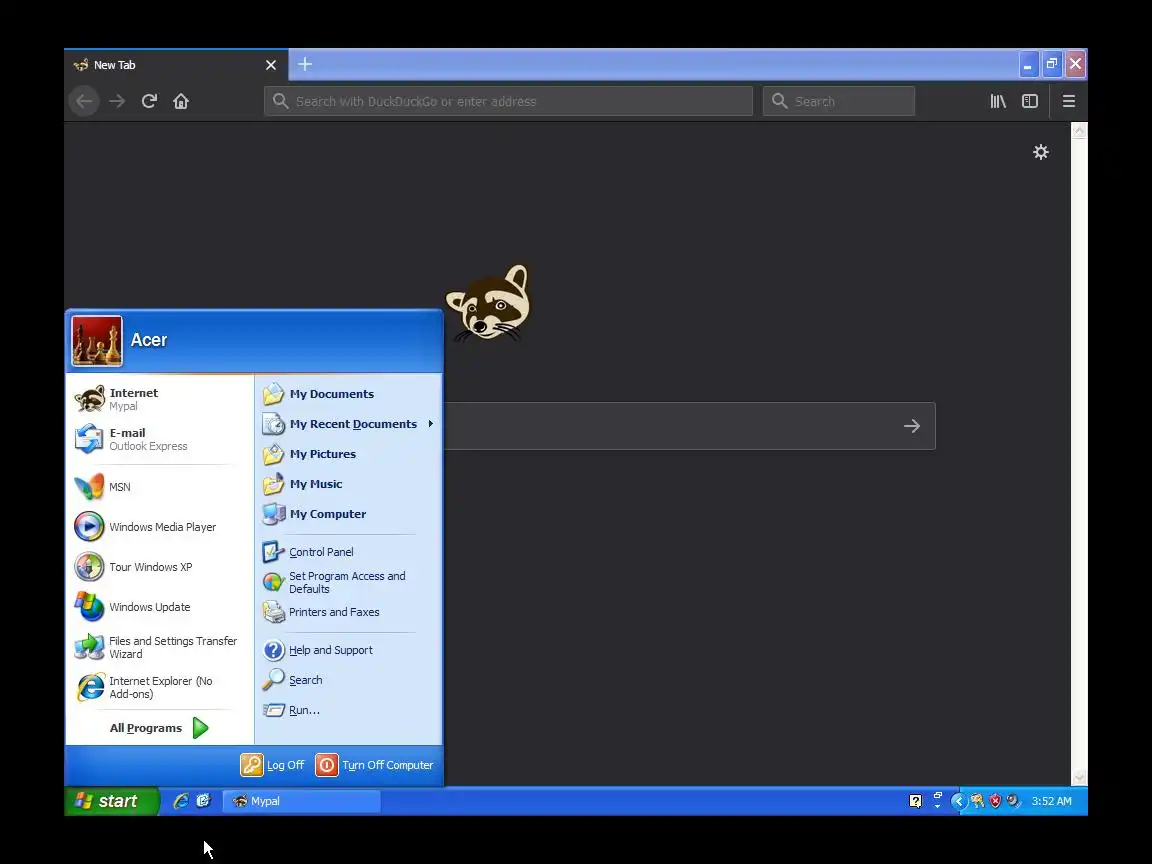The width and height of the screenshot is (1152, 864).
Task: Open My Pictures folder
Action: [x=348, y=454]
